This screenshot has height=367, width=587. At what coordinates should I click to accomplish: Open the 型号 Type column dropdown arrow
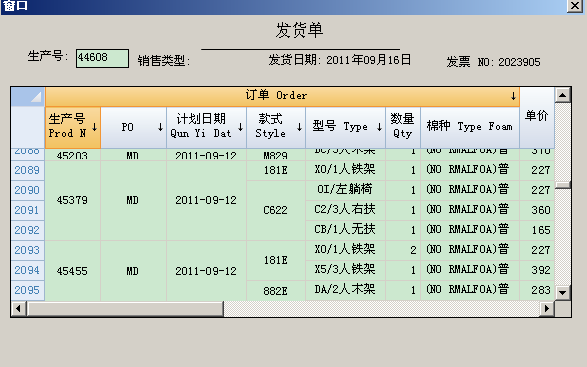(379, 127)
